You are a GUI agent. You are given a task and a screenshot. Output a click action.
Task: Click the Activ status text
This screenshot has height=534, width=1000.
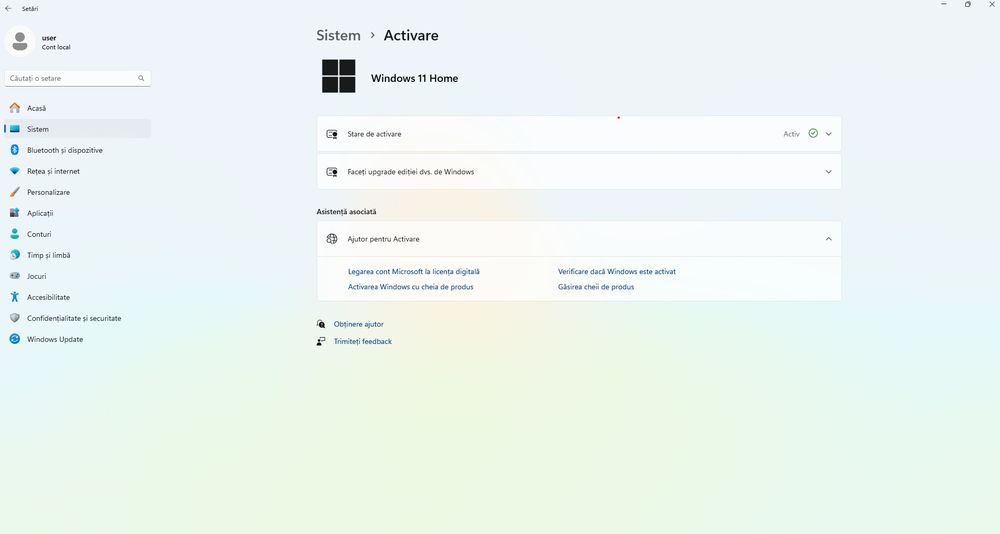click(791, 134)
